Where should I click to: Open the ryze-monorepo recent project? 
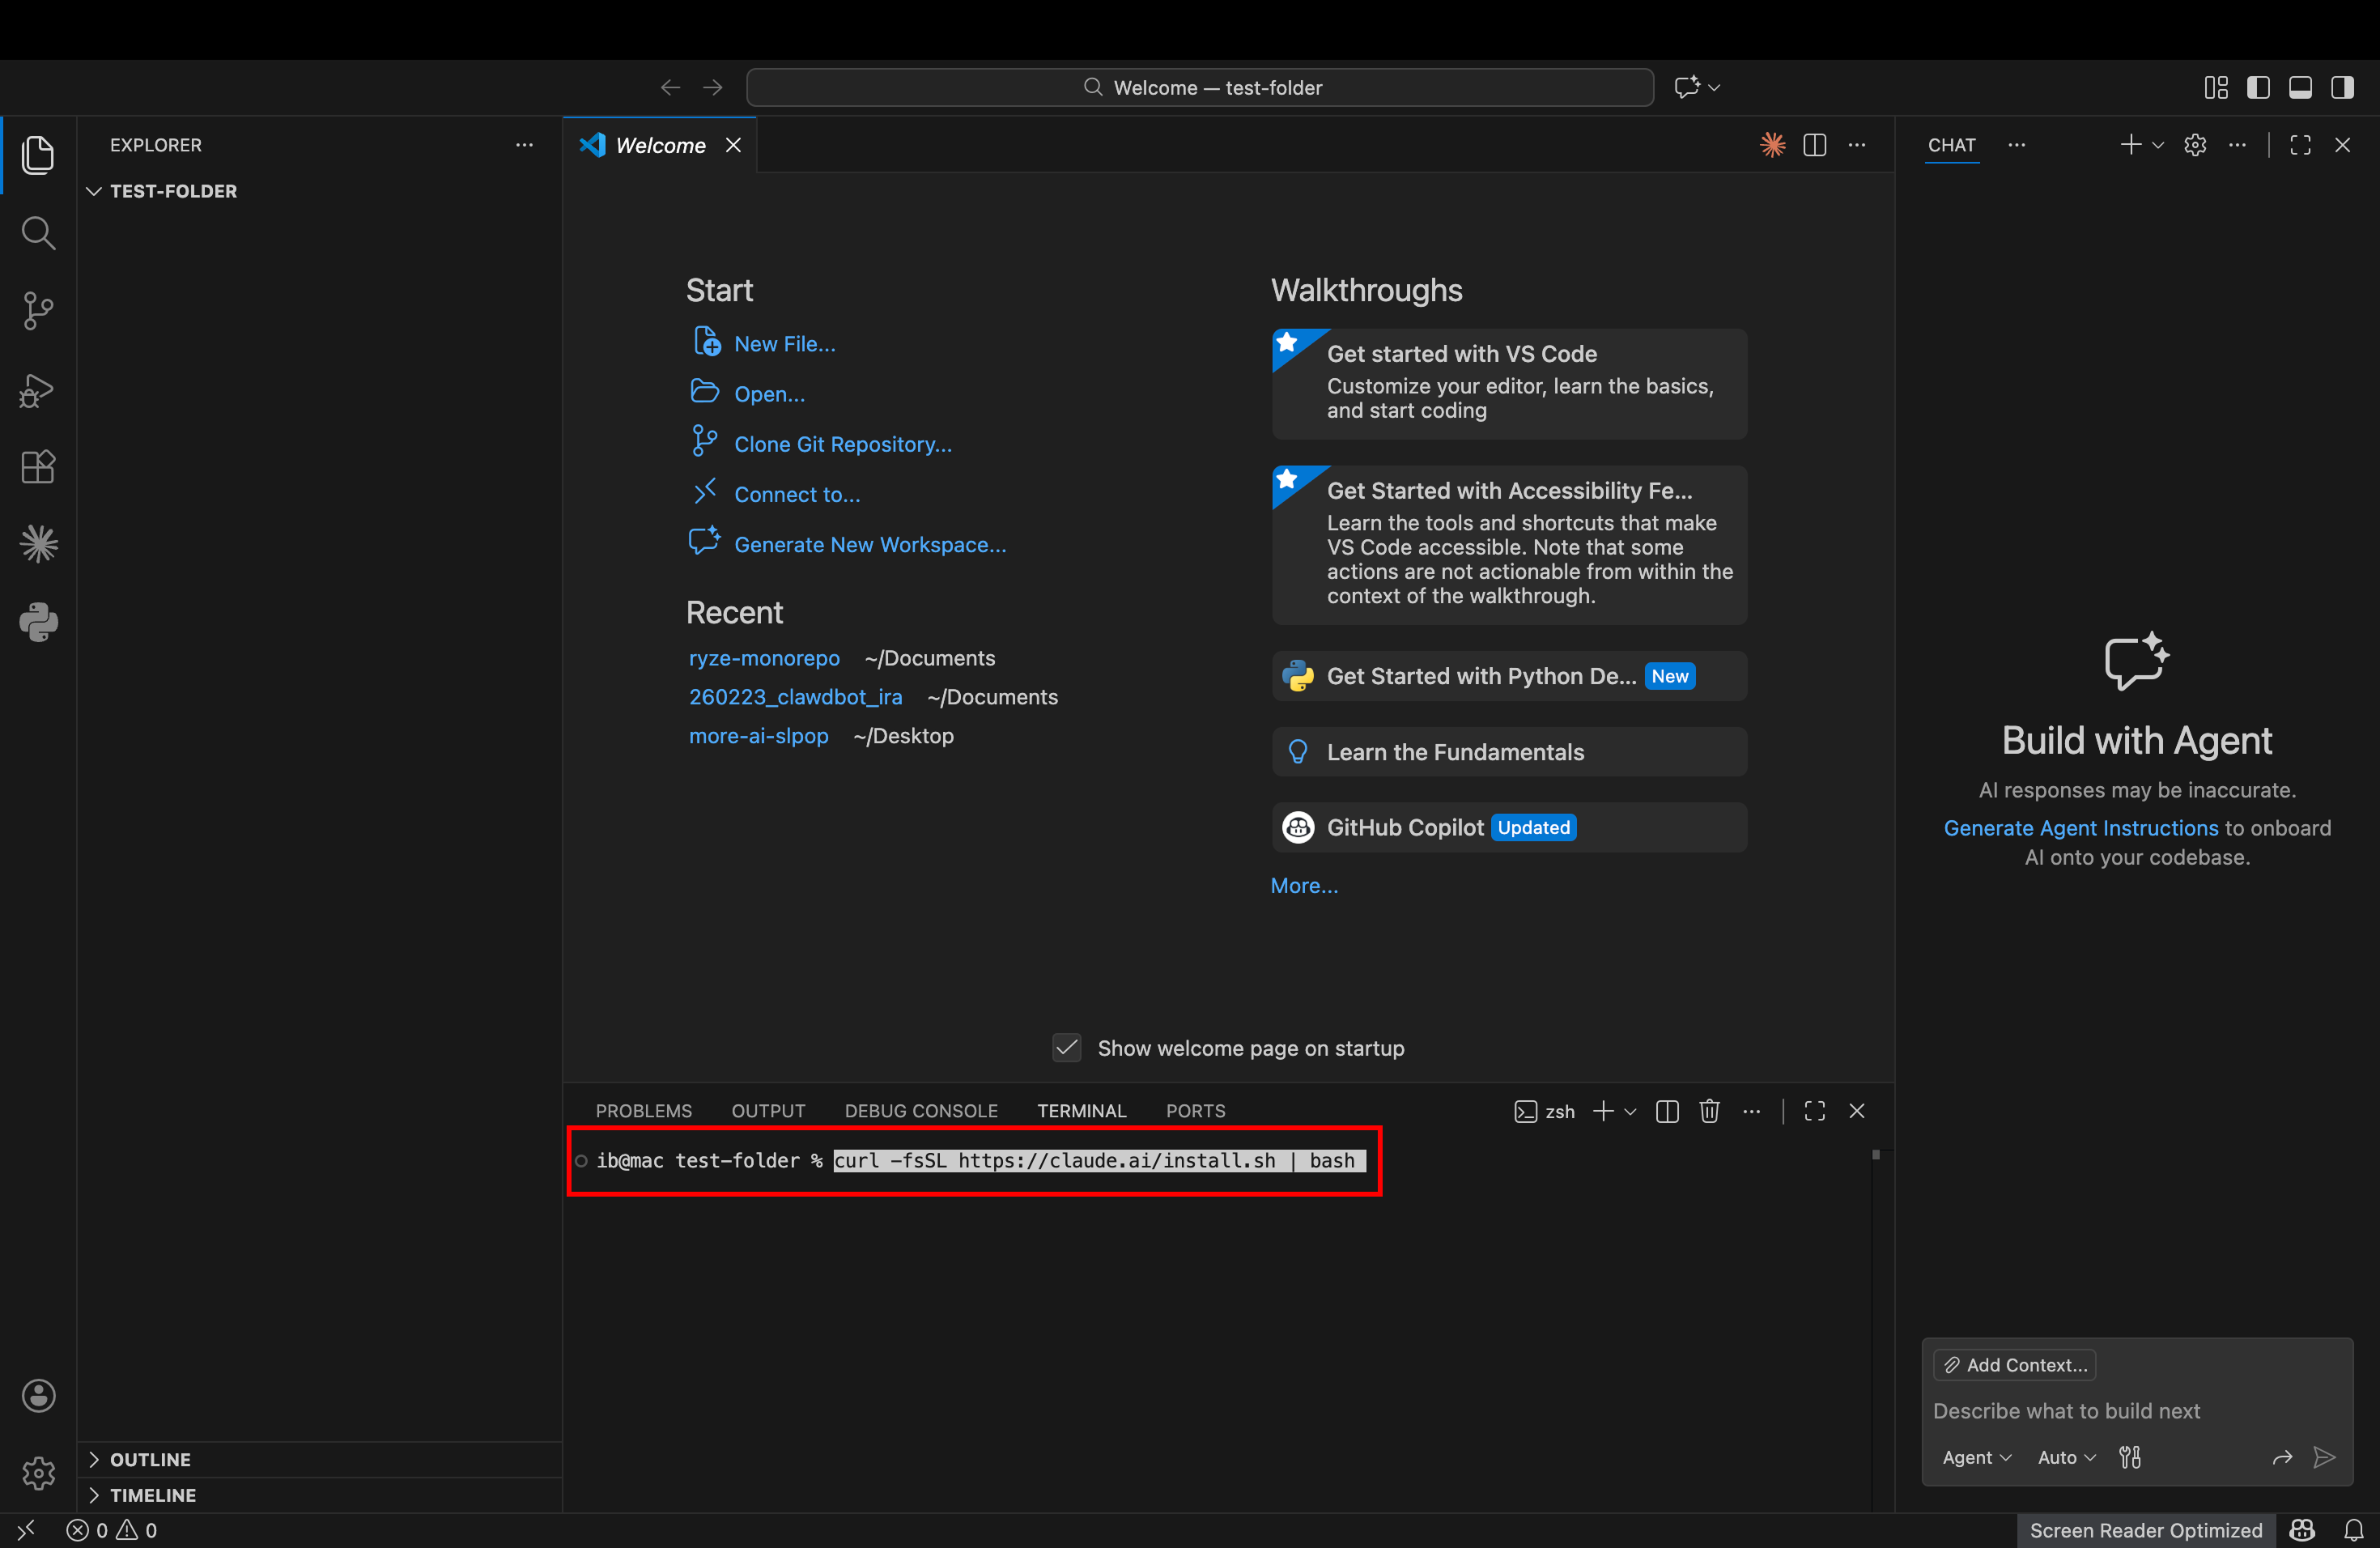click(x=764, y=658)
